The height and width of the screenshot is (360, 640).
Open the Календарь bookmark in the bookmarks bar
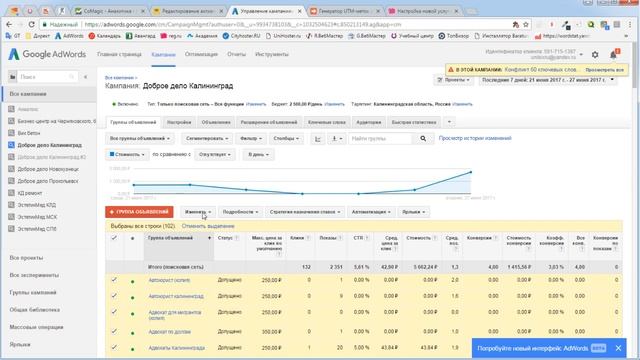click(105, 36)
